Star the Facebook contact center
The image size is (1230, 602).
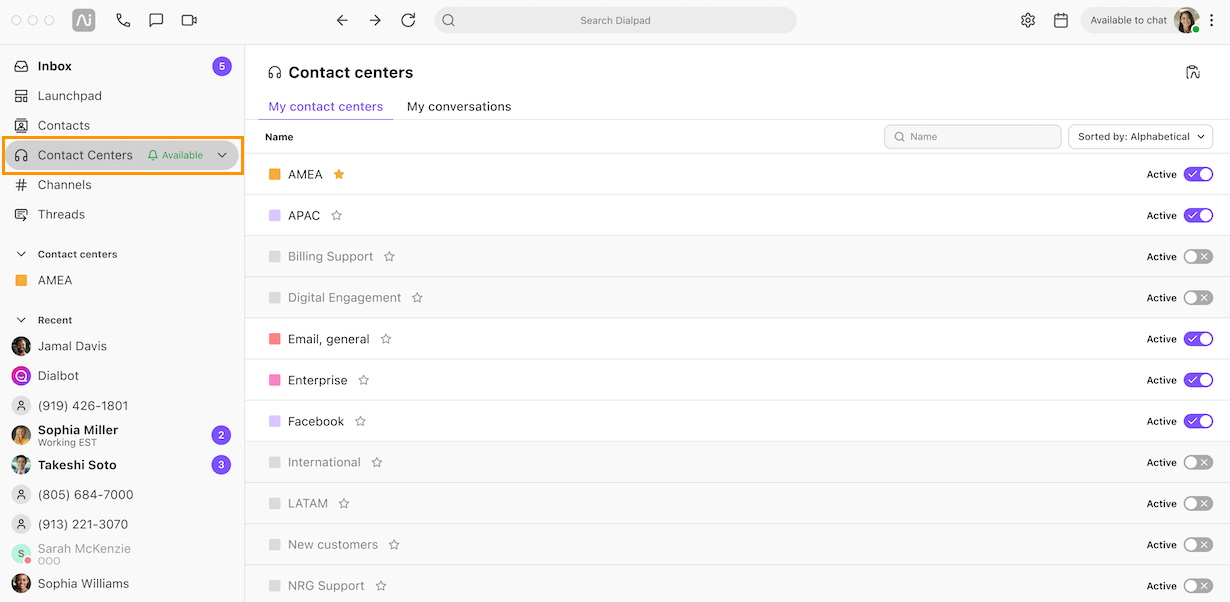pos(360,421)
